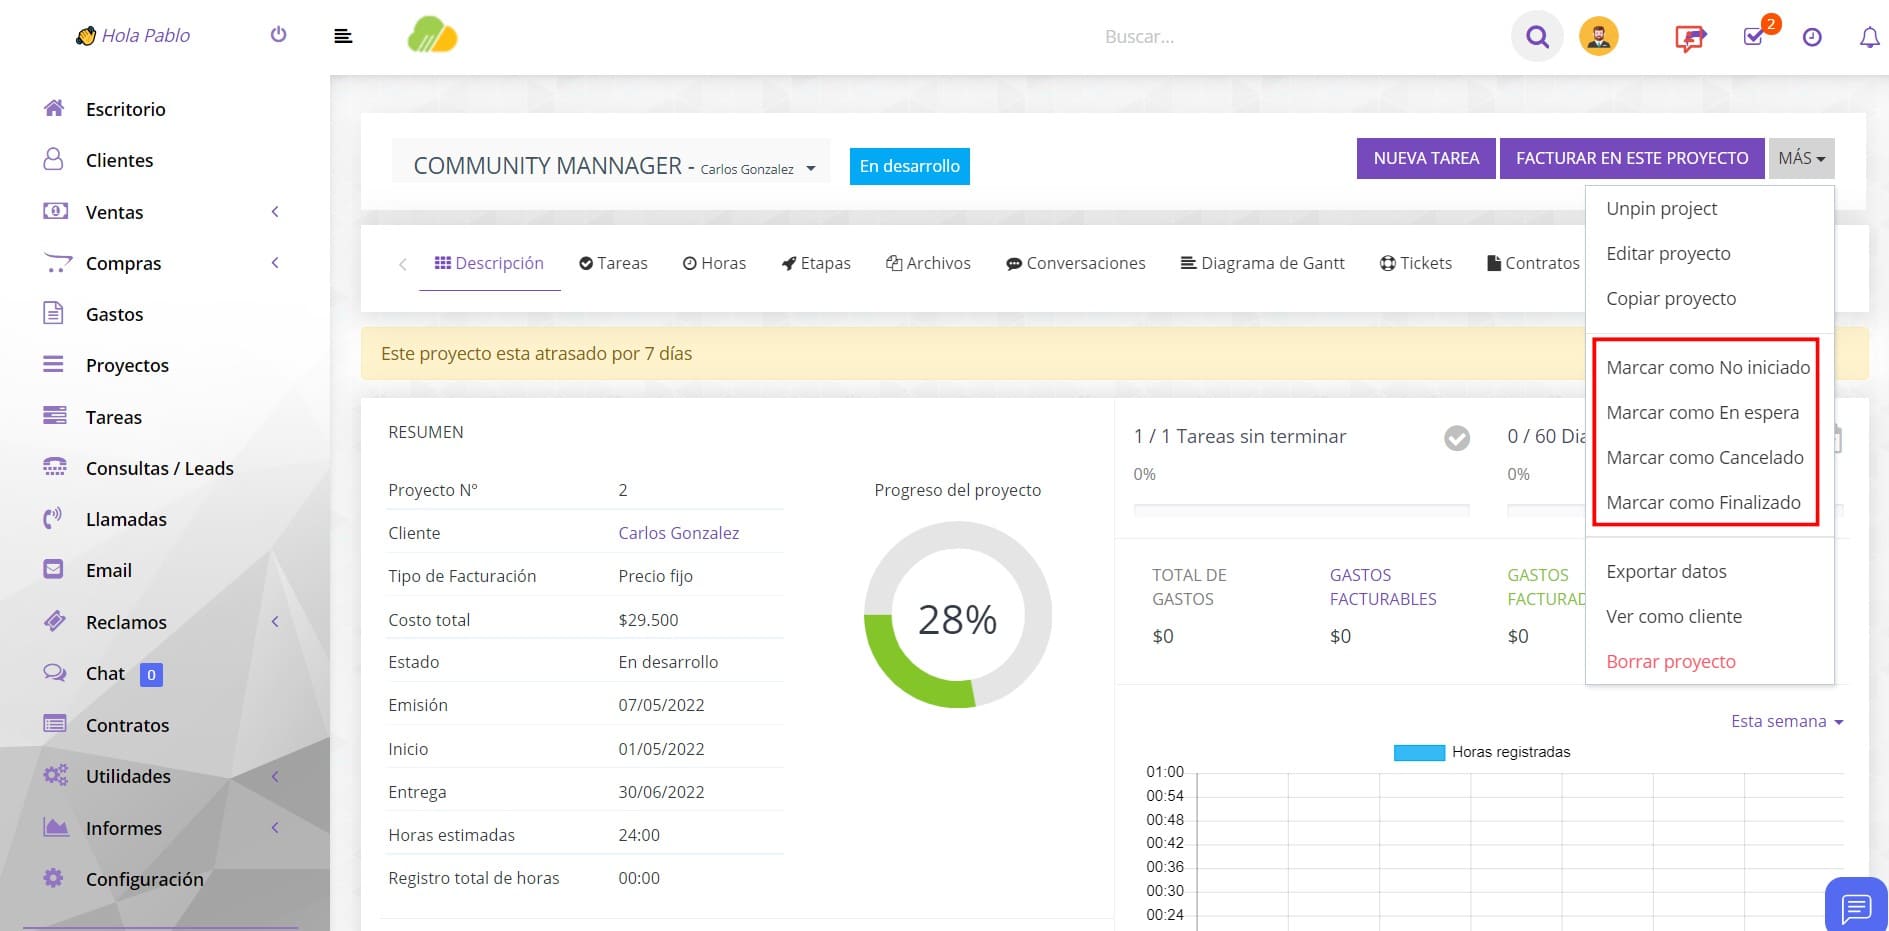Click the NUEVA TAREA button

[1426, 158]
